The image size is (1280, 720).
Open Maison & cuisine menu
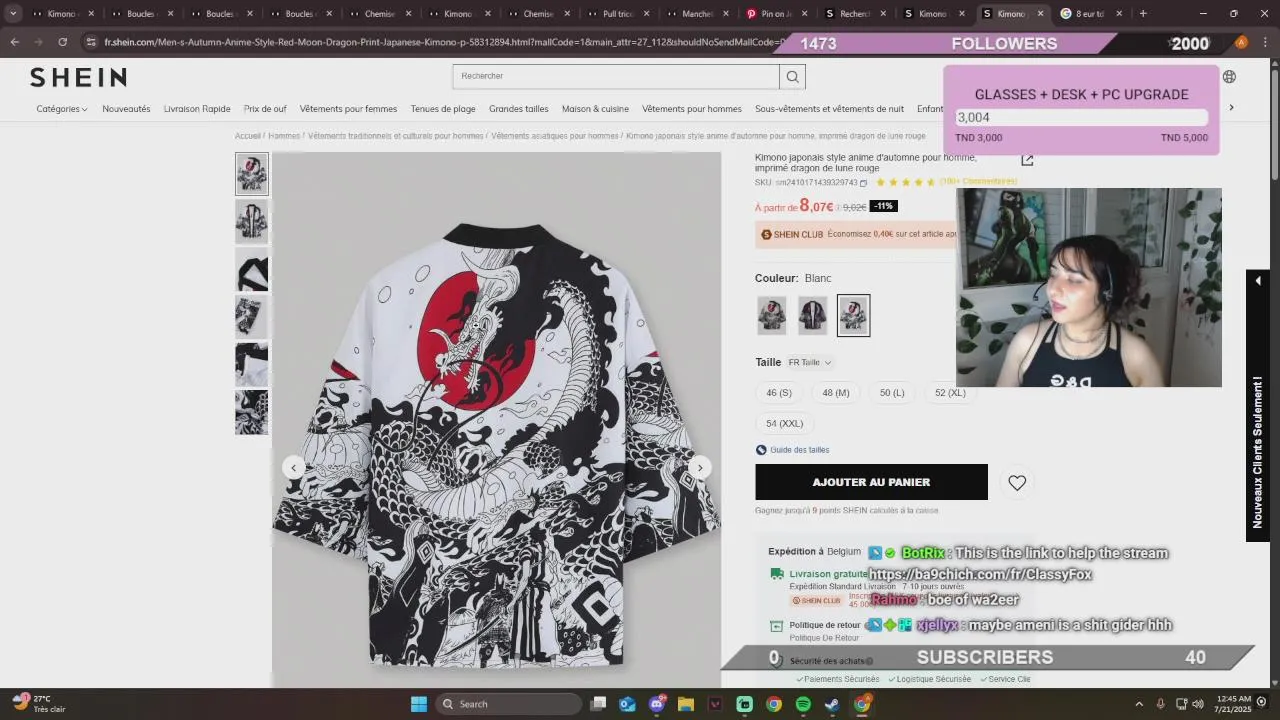coord(595,109)
